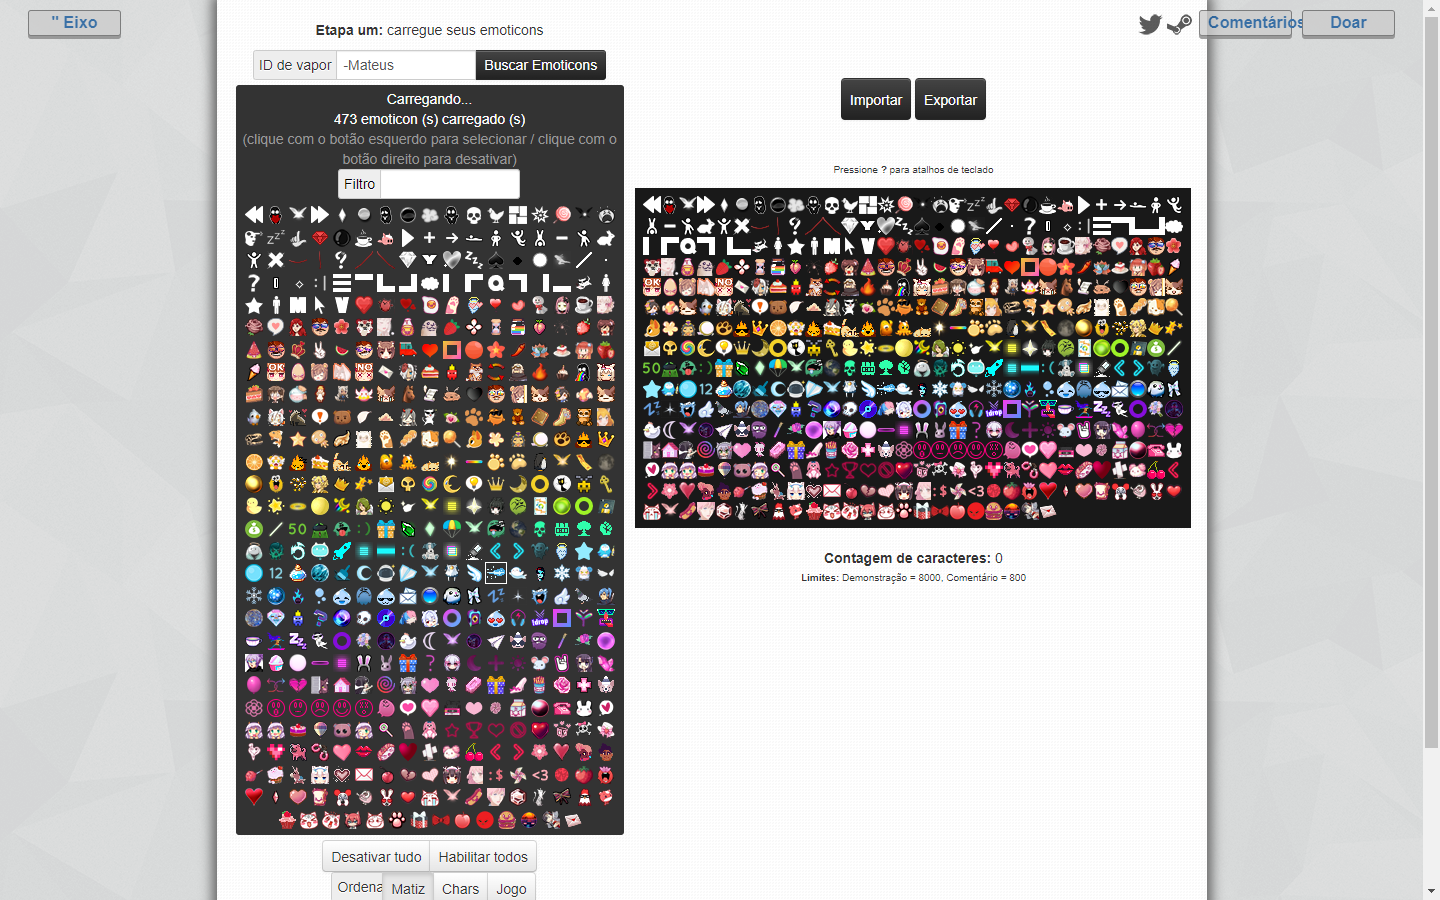The width and height of the screenshot is (1440, 900).
Task: Click the Buscar Emoticons button
Action: [541, 65]
